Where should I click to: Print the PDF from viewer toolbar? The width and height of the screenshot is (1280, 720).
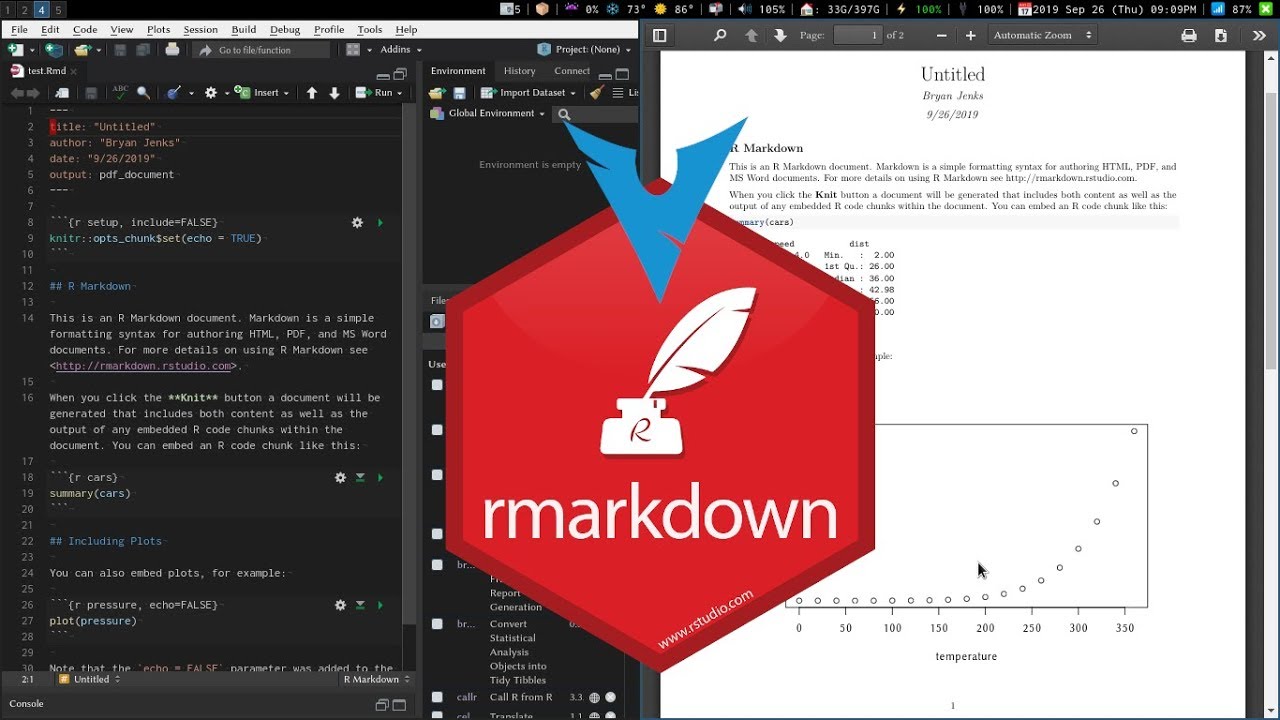[x=1189, y=35]
